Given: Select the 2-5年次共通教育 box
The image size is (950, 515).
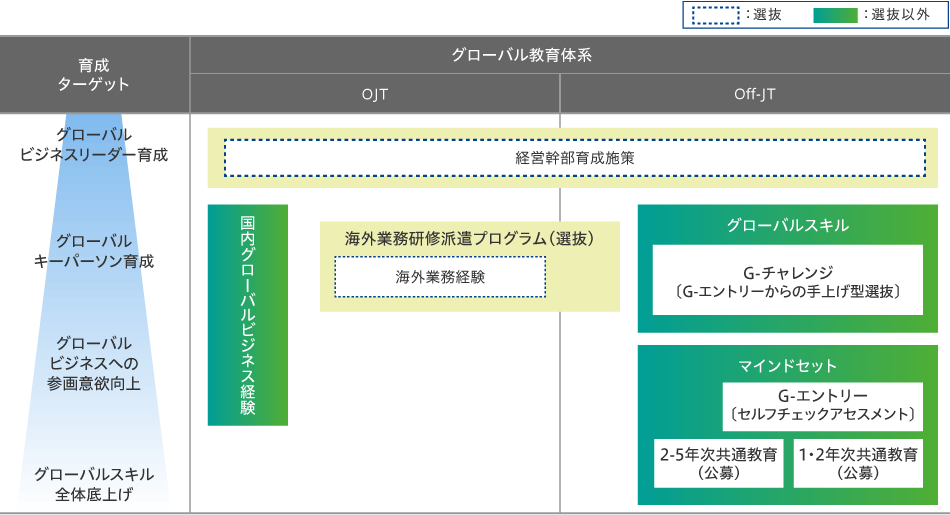Looking at the screenshot, I should coord(718,463).
